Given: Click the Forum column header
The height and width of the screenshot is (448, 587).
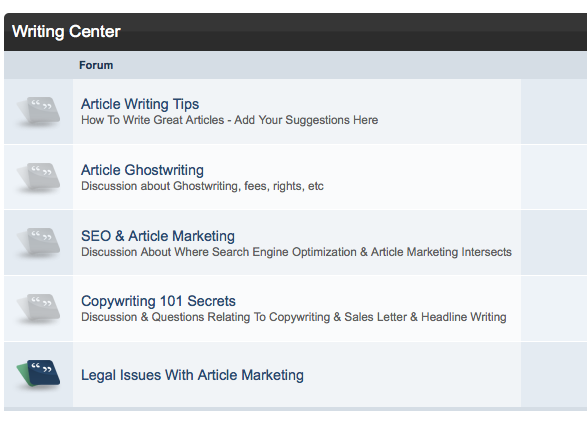Looking at the screenshot, I should pos(96,65).
